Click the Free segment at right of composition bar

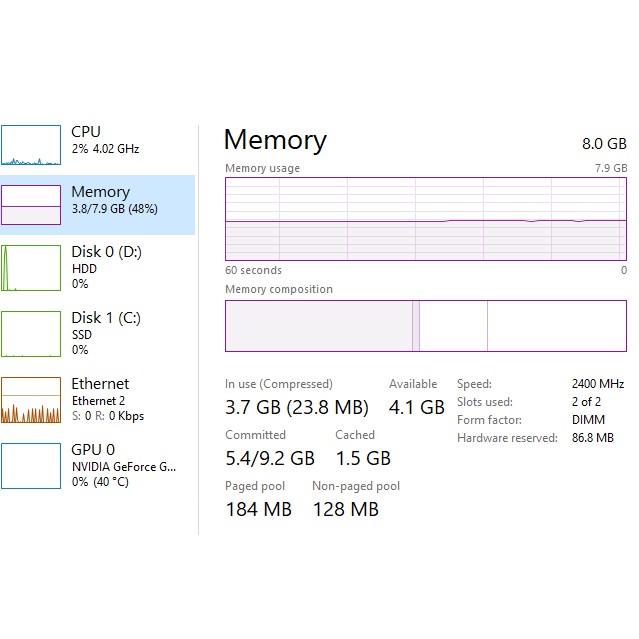point(556,326)
